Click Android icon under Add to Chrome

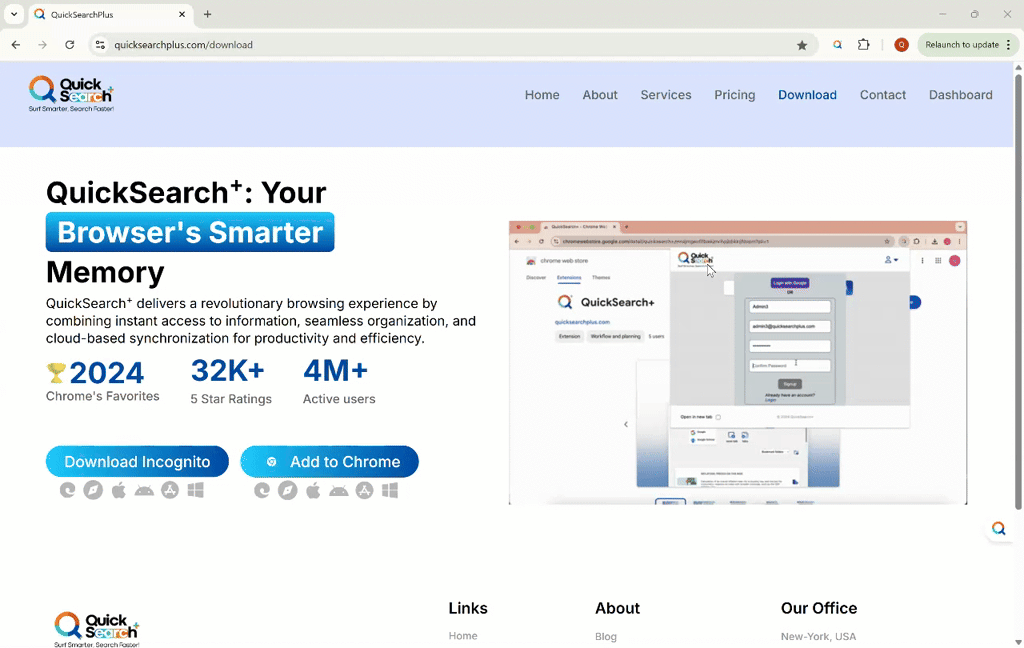(338, 491)
